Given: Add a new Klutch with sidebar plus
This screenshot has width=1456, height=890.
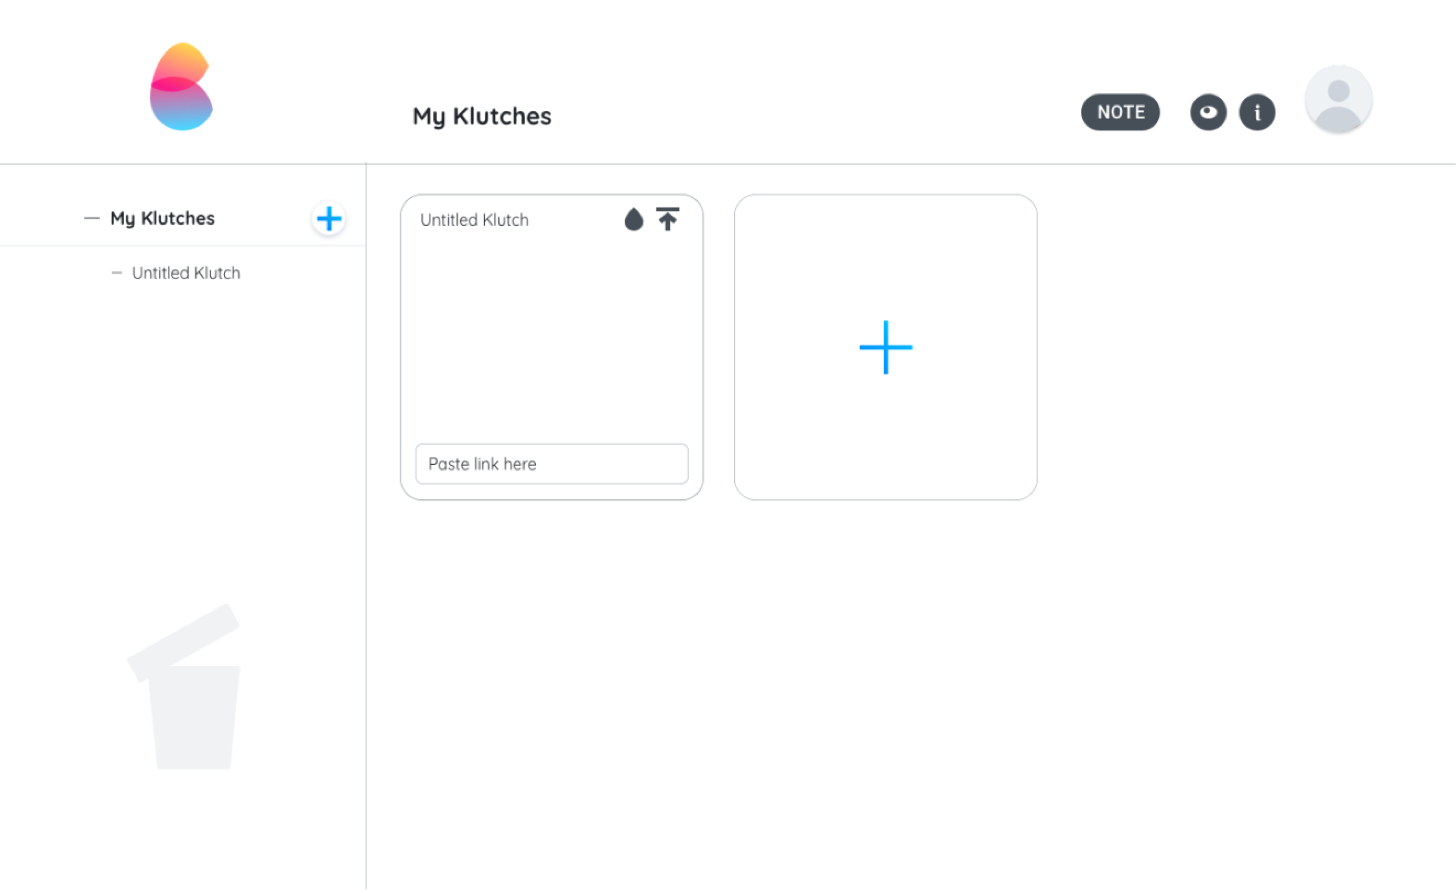Looking at the screenshot, I should [x=329, y=219].
